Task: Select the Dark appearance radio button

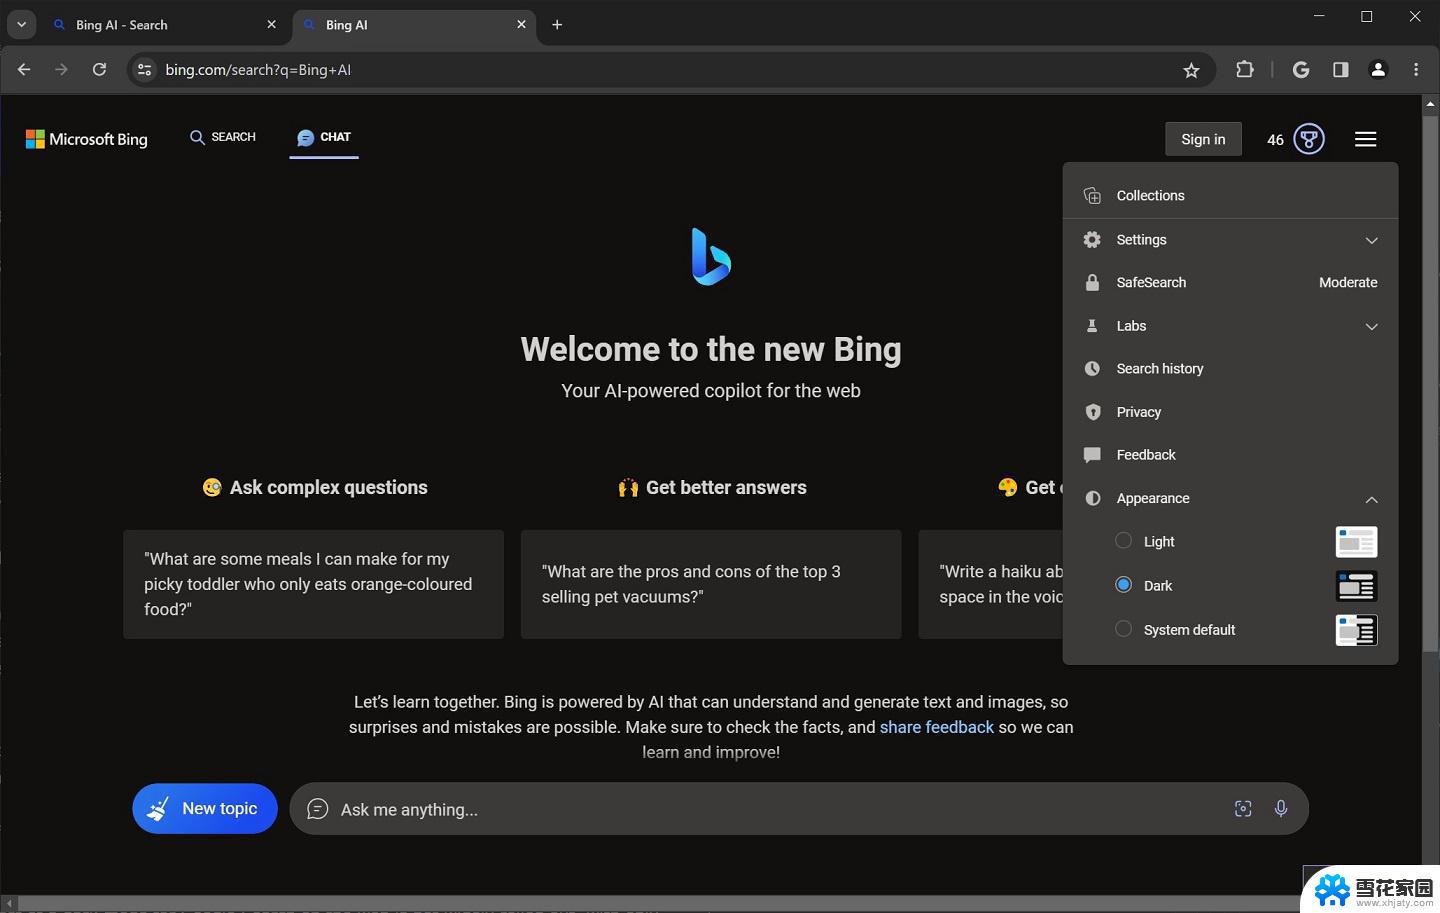Action: click(1124, 585)
